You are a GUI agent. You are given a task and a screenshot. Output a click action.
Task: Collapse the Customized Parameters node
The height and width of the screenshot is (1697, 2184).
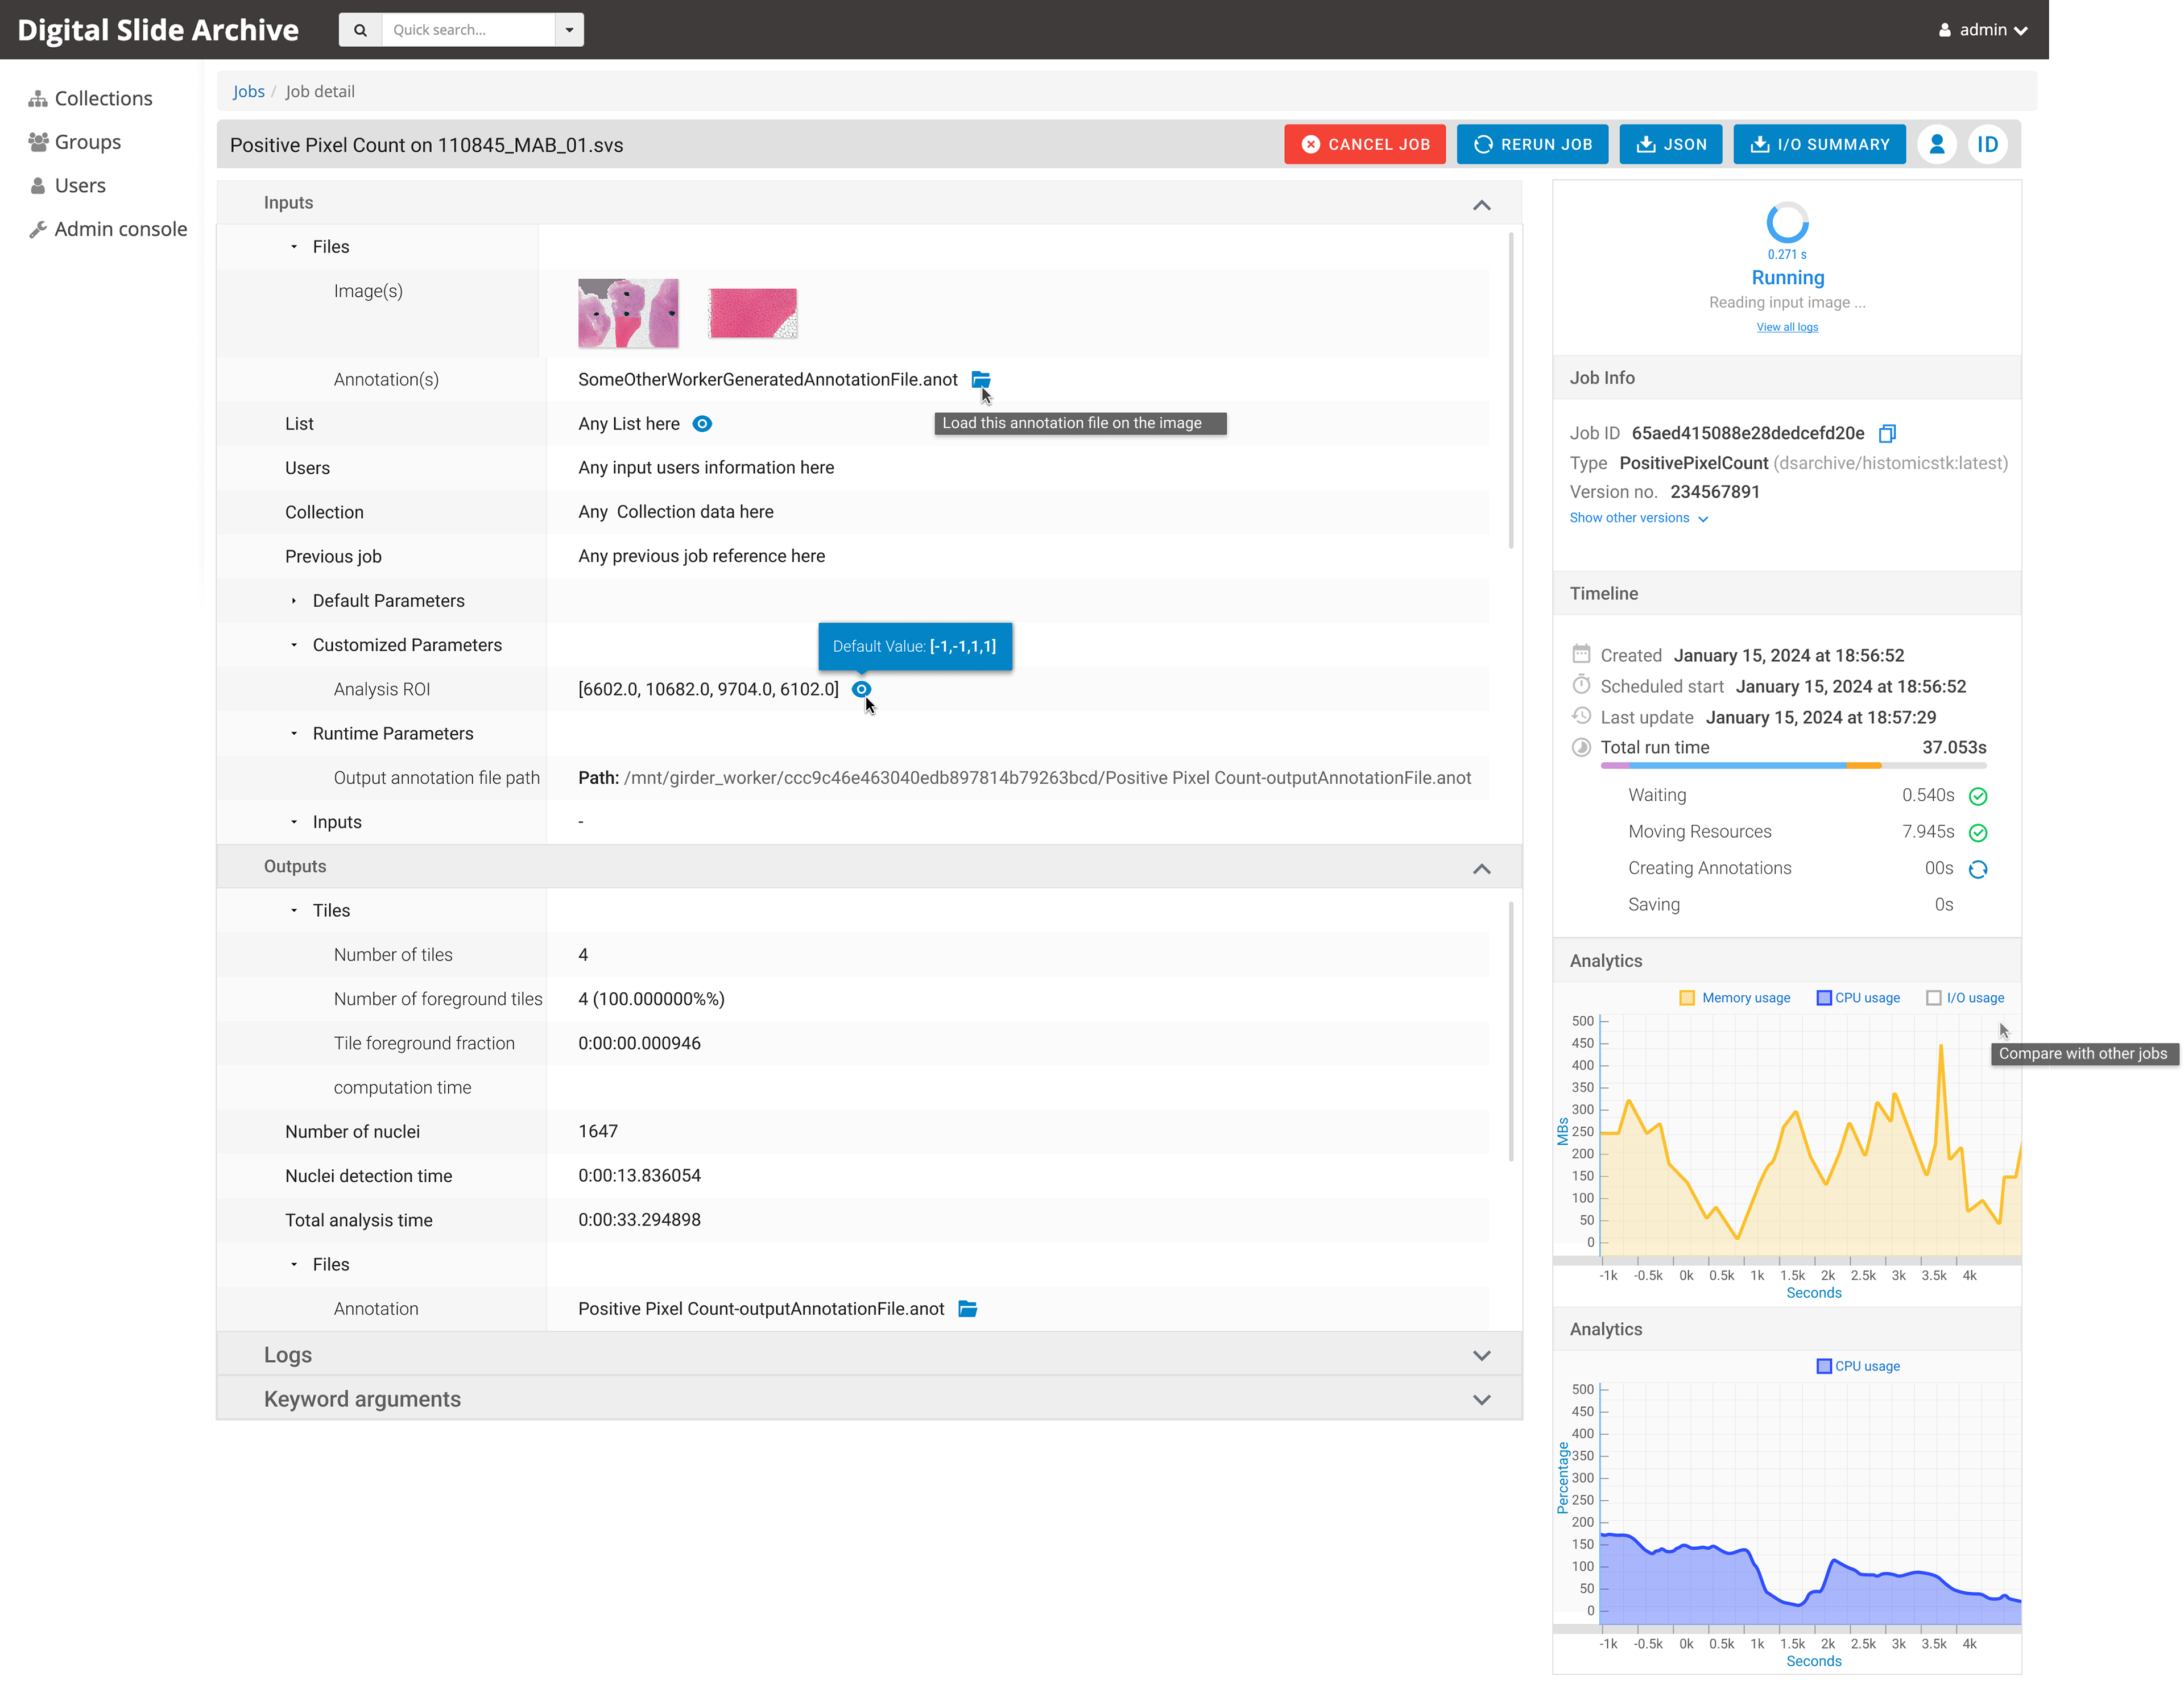294,645
